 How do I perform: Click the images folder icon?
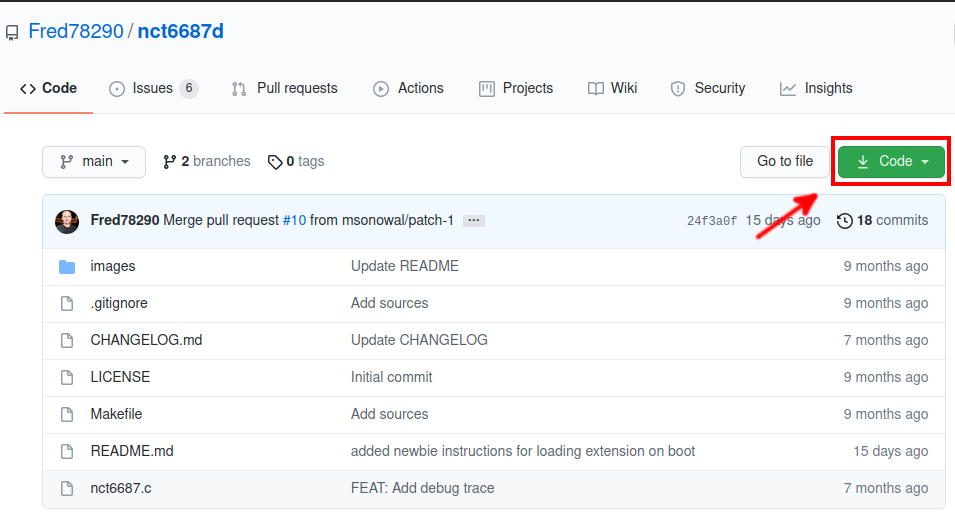tap(67, 266)
